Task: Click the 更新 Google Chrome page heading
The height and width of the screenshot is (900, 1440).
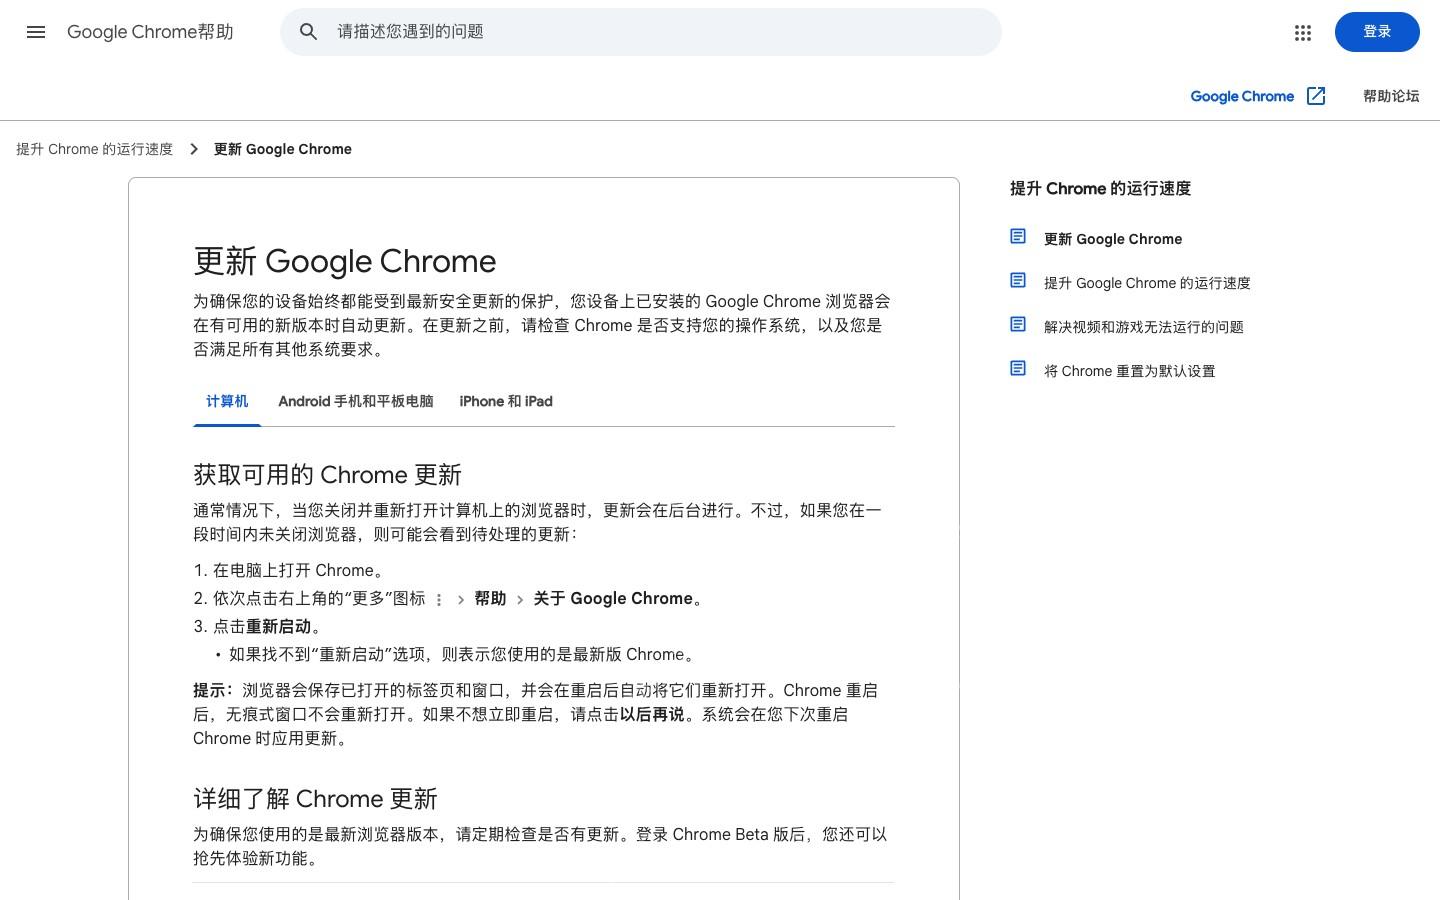Action: [345, 261]
